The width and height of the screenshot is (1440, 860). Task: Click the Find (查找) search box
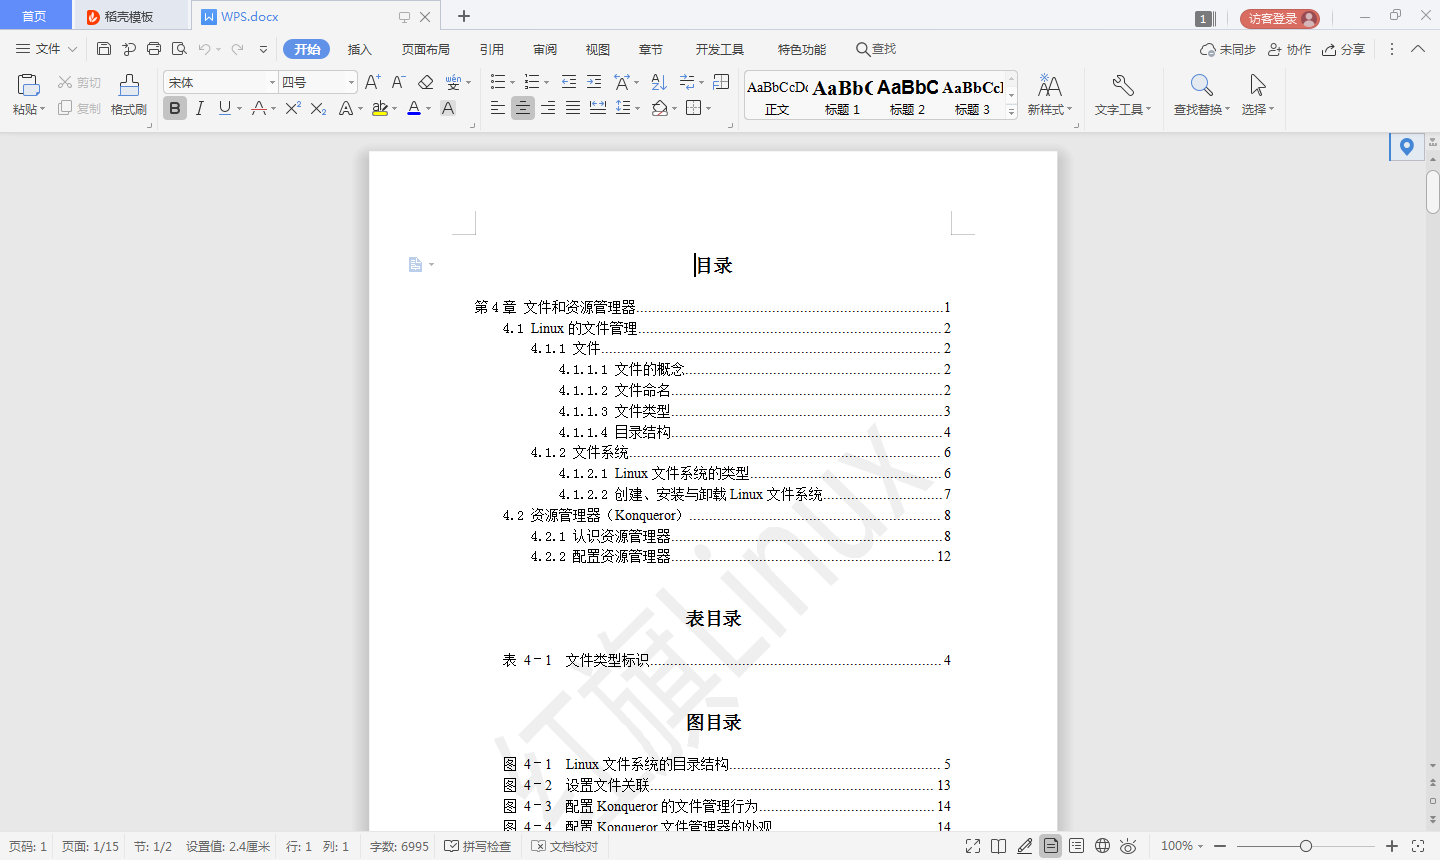(876, 49)
